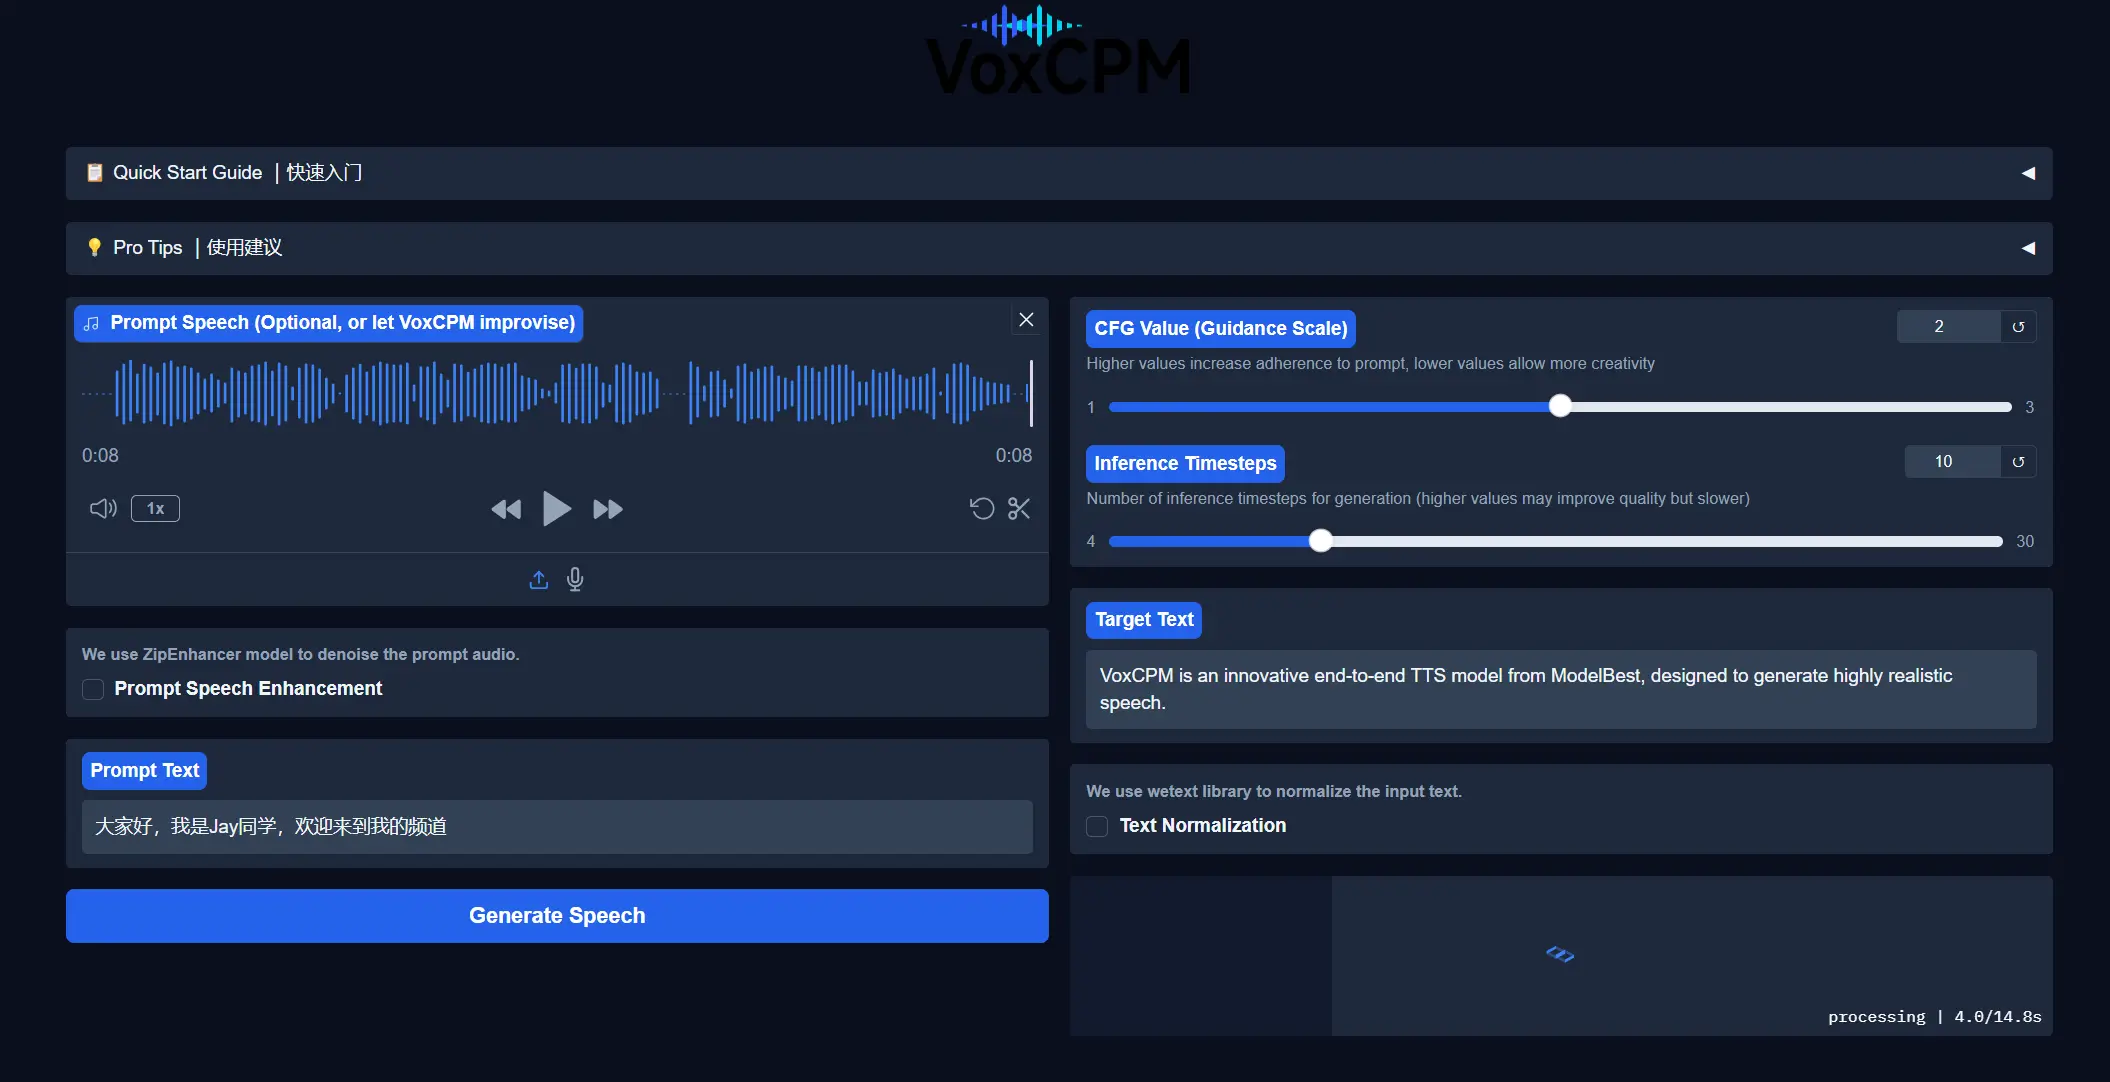2110x1082 pixels.
Task: Click the 'Prompt Text' label
Action: pos(145,771)
